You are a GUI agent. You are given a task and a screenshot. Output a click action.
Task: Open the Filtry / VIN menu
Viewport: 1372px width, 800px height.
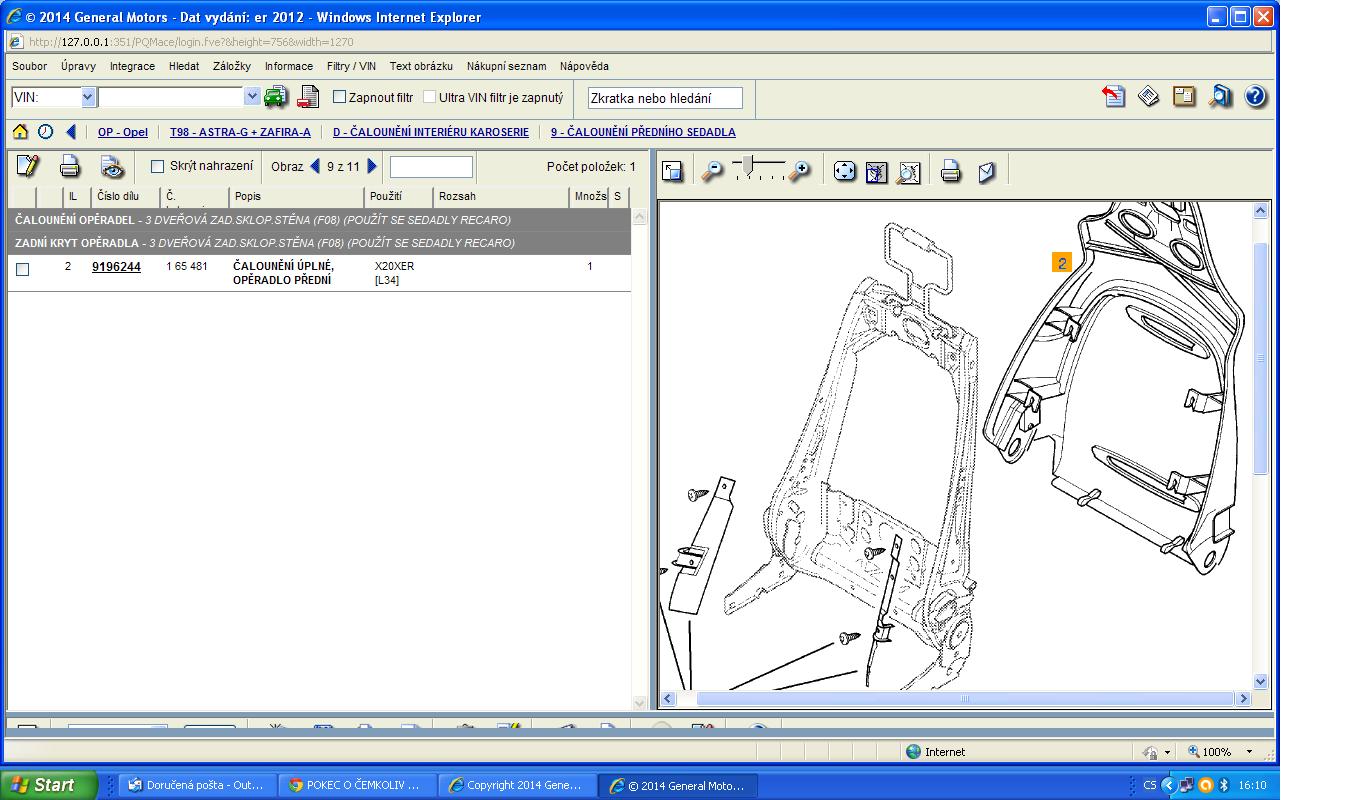pos(351,66)
